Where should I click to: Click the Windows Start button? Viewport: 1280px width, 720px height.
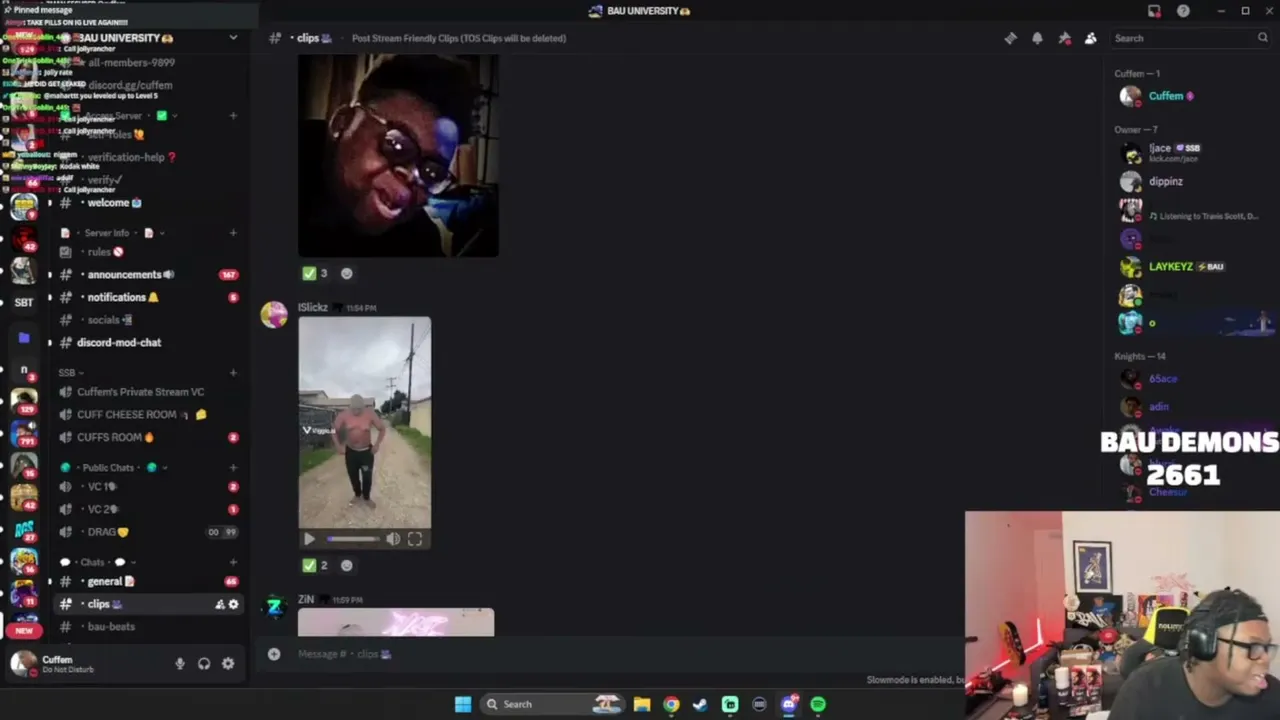pyautogui.click(x=463, y=704)
